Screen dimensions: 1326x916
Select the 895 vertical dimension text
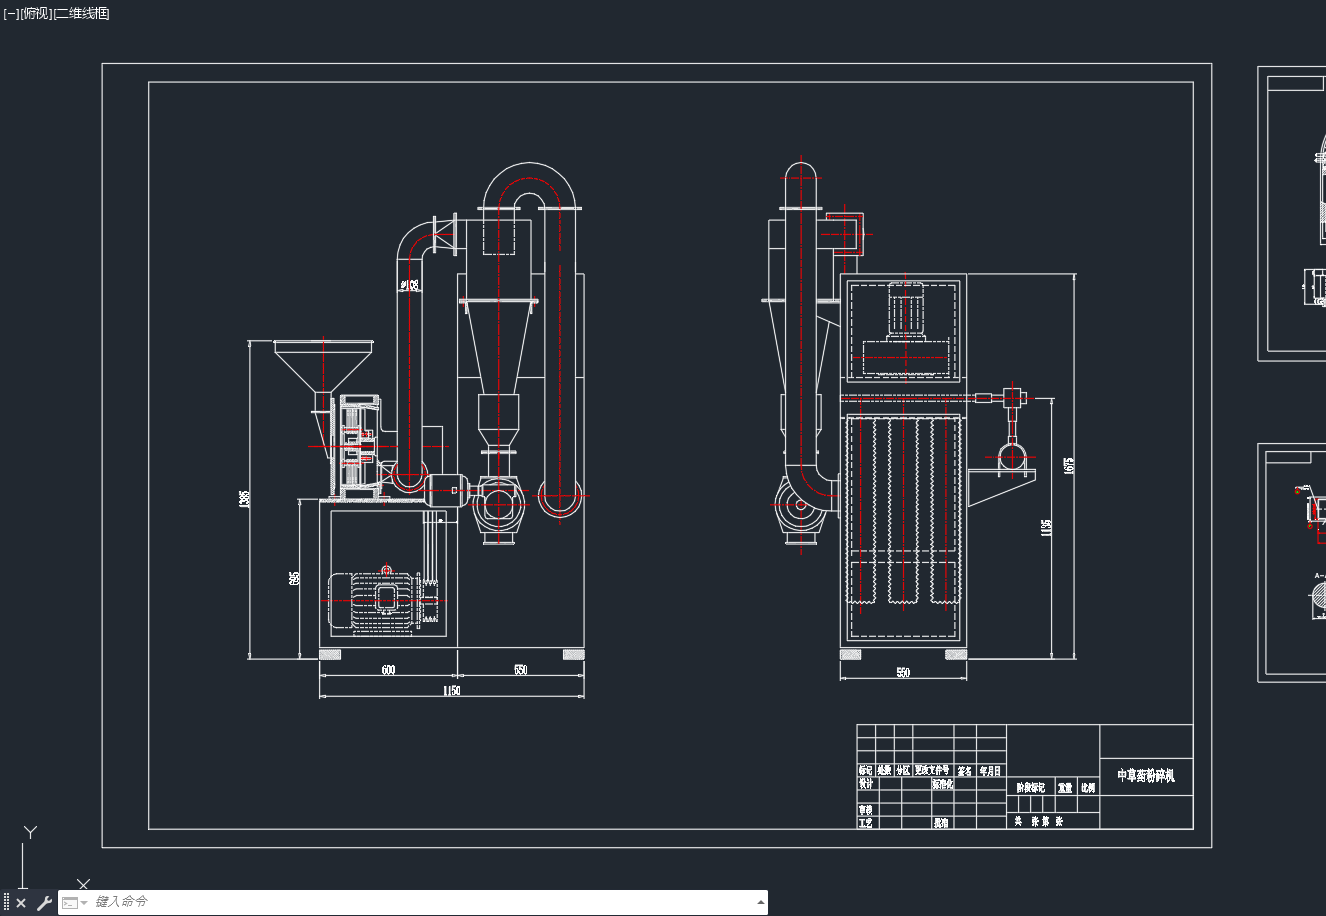294,580
